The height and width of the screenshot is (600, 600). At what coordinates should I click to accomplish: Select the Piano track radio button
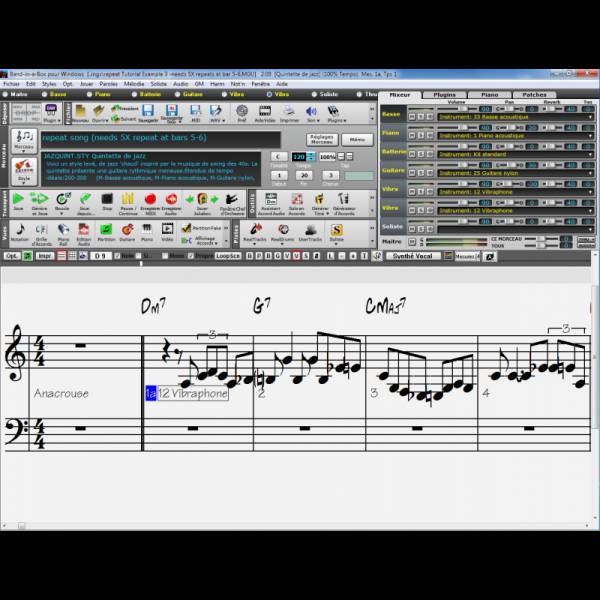90,94
